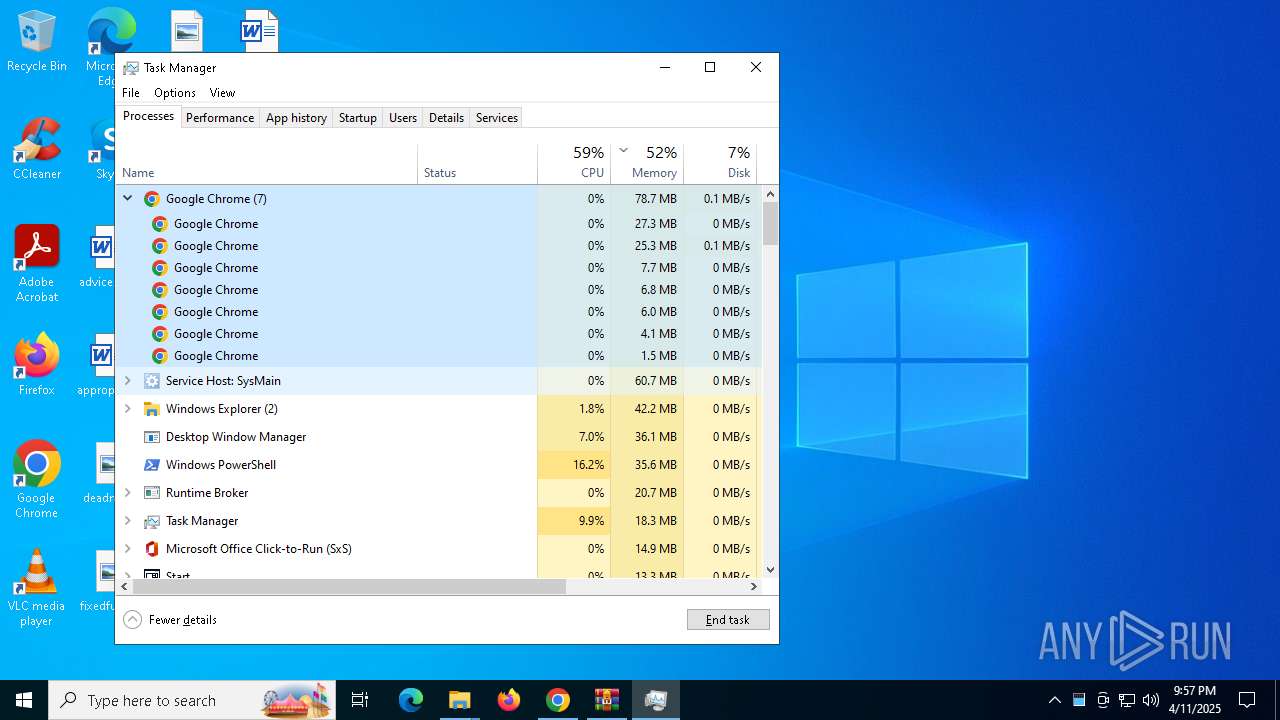Switch to the Users tab

click(x=403, y=118)
